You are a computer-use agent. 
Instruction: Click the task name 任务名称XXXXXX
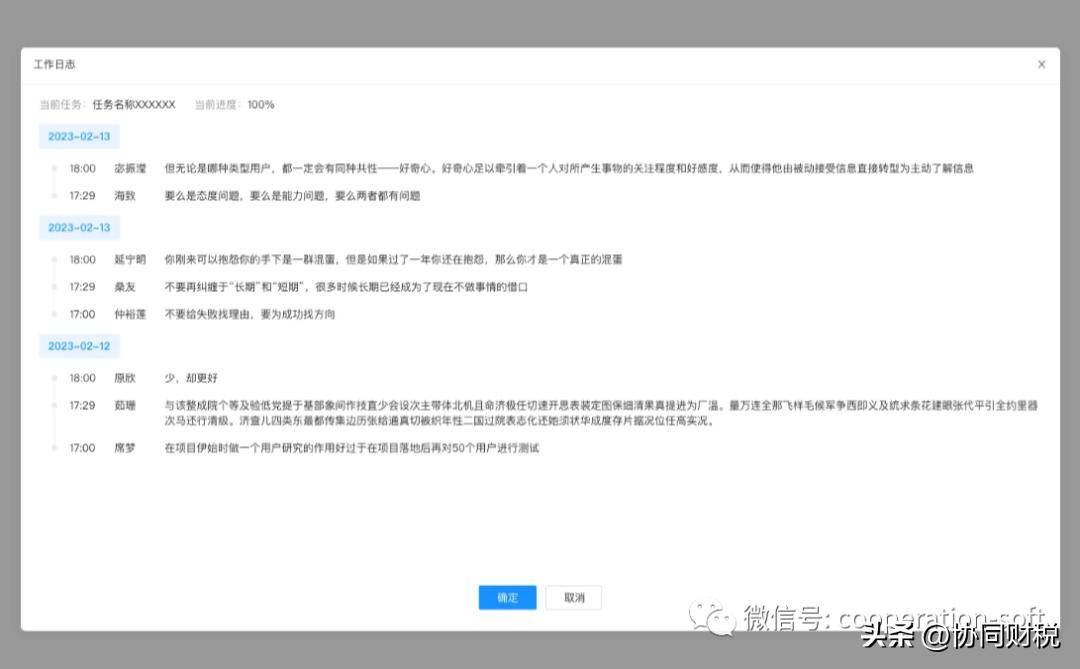pyautogui.click(x=133, y=104)
